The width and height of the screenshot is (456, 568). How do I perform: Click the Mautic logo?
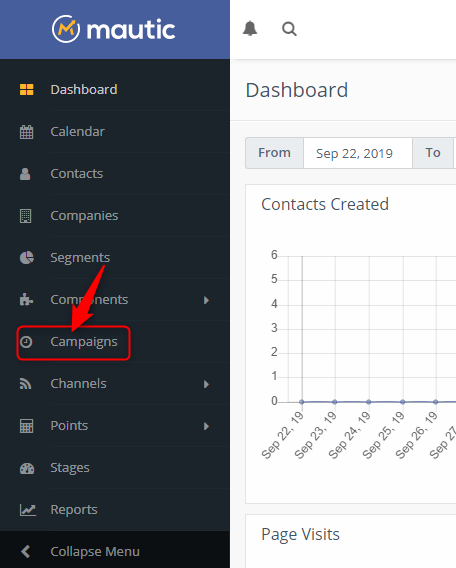(x=113, y=29)
